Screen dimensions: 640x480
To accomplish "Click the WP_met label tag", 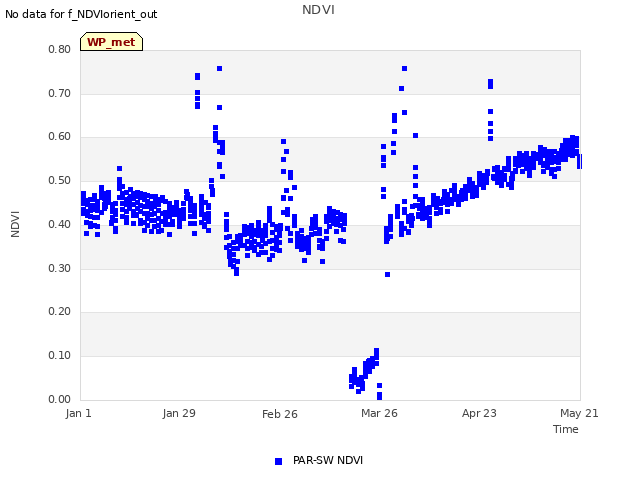I will tap(111, 42).
